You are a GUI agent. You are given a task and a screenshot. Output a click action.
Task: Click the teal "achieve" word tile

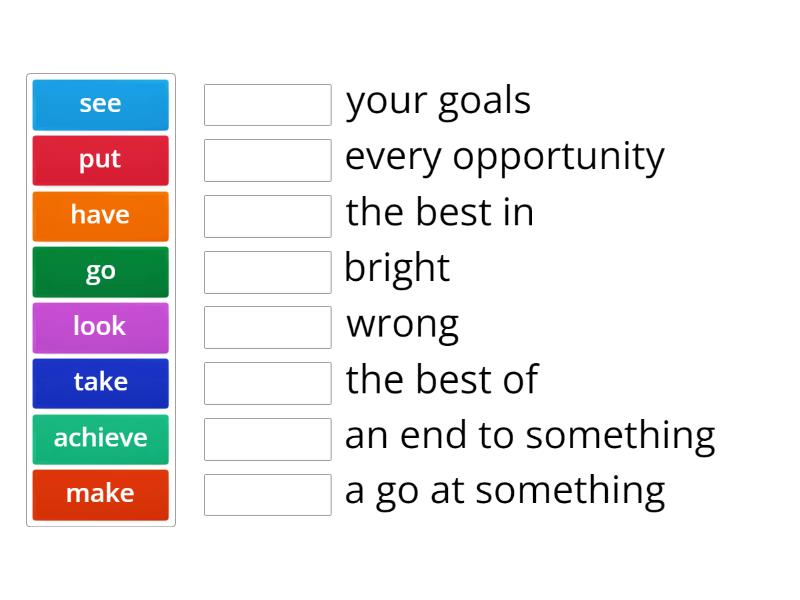(x=100, y=438)
